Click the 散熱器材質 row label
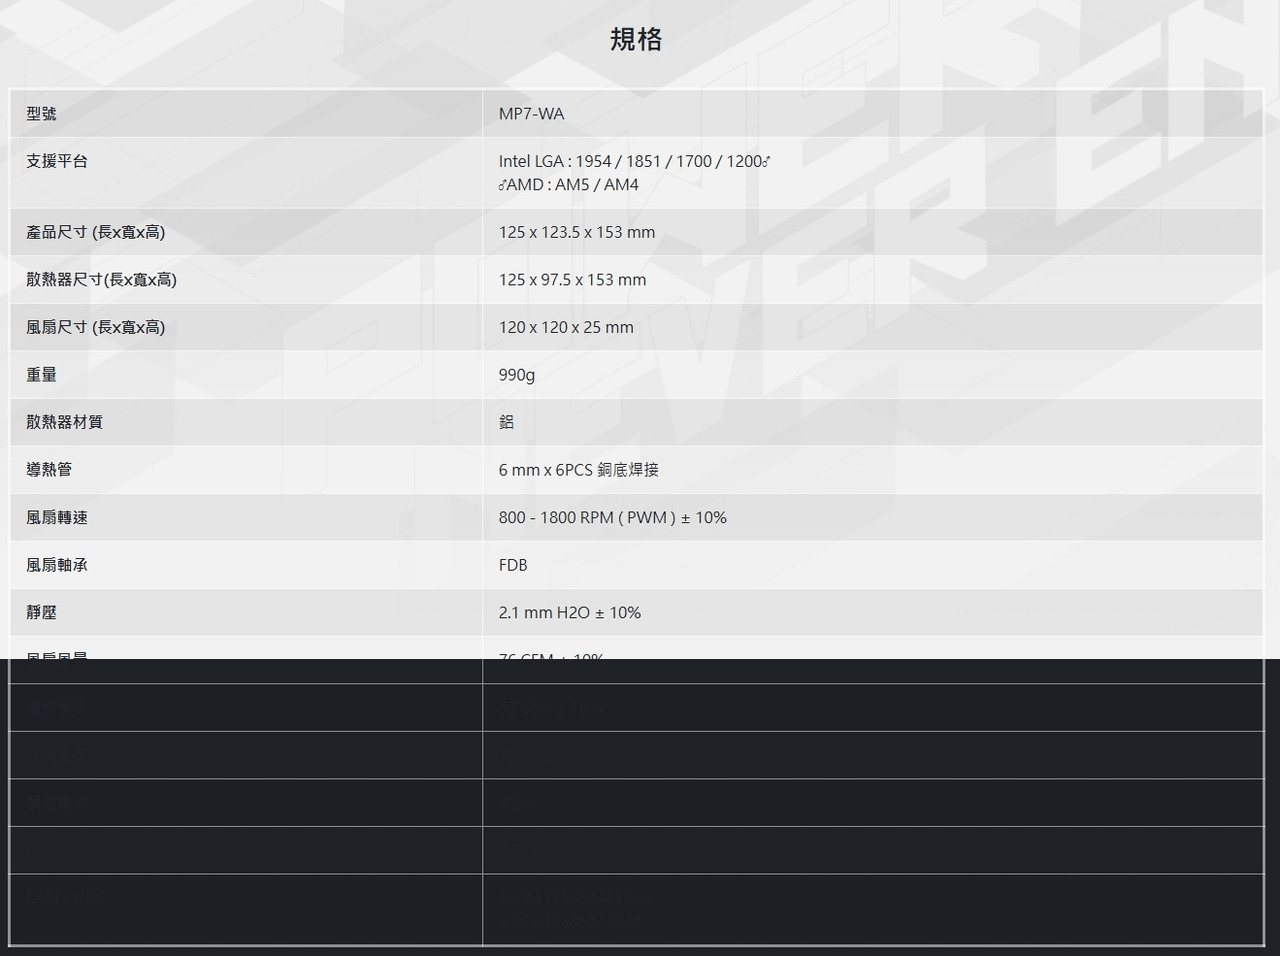 [64, 422]
